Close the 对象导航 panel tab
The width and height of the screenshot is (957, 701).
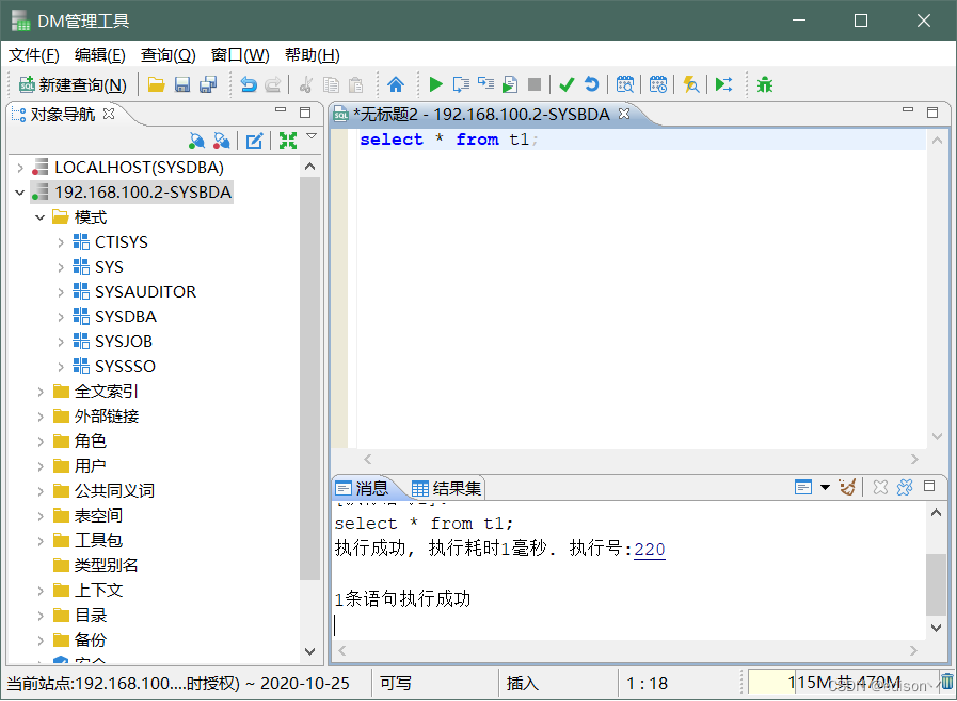point(109,113)
